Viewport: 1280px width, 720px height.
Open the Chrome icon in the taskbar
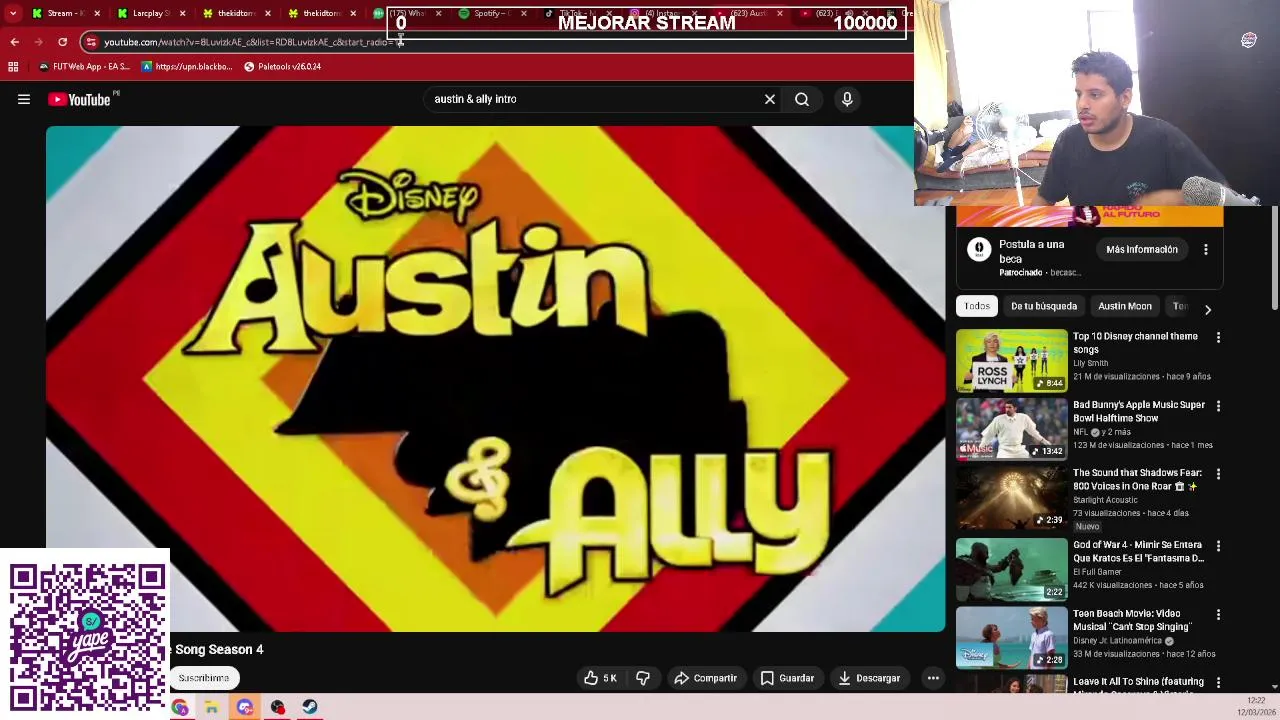tap(180, 708)
